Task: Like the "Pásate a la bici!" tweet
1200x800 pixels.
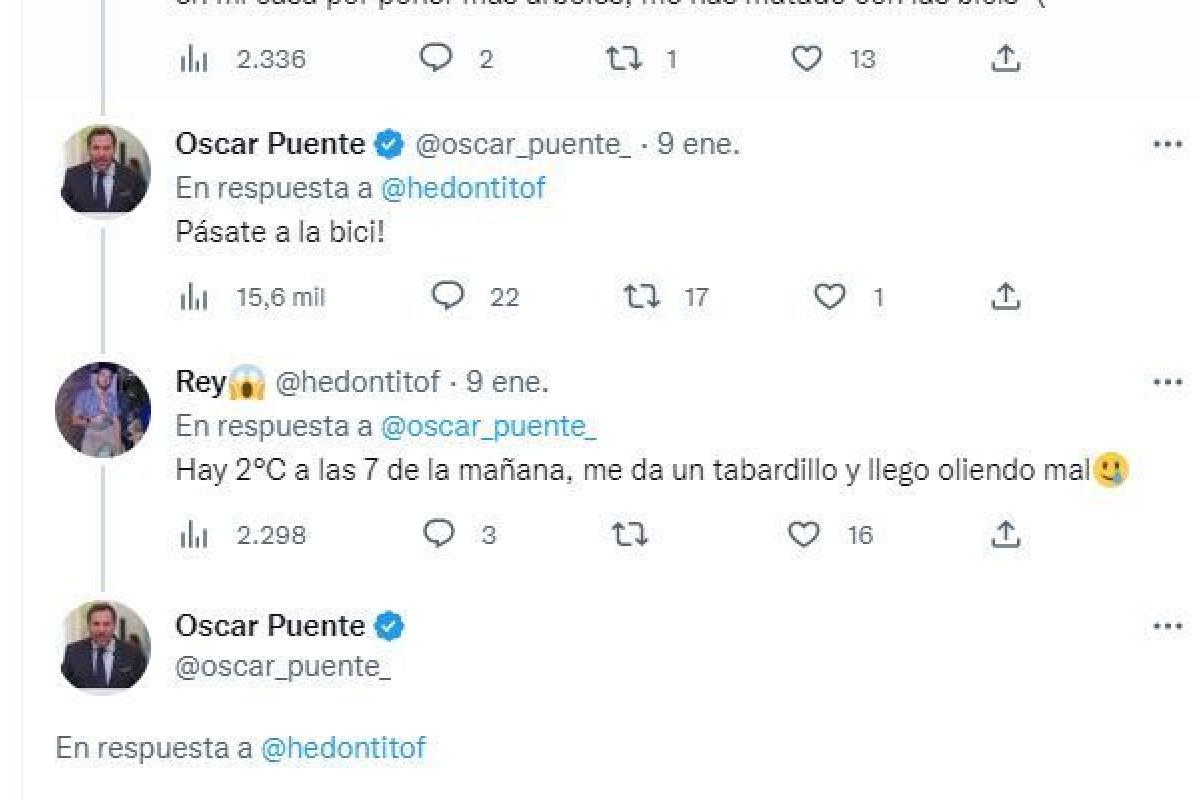Action: [830, 296]
